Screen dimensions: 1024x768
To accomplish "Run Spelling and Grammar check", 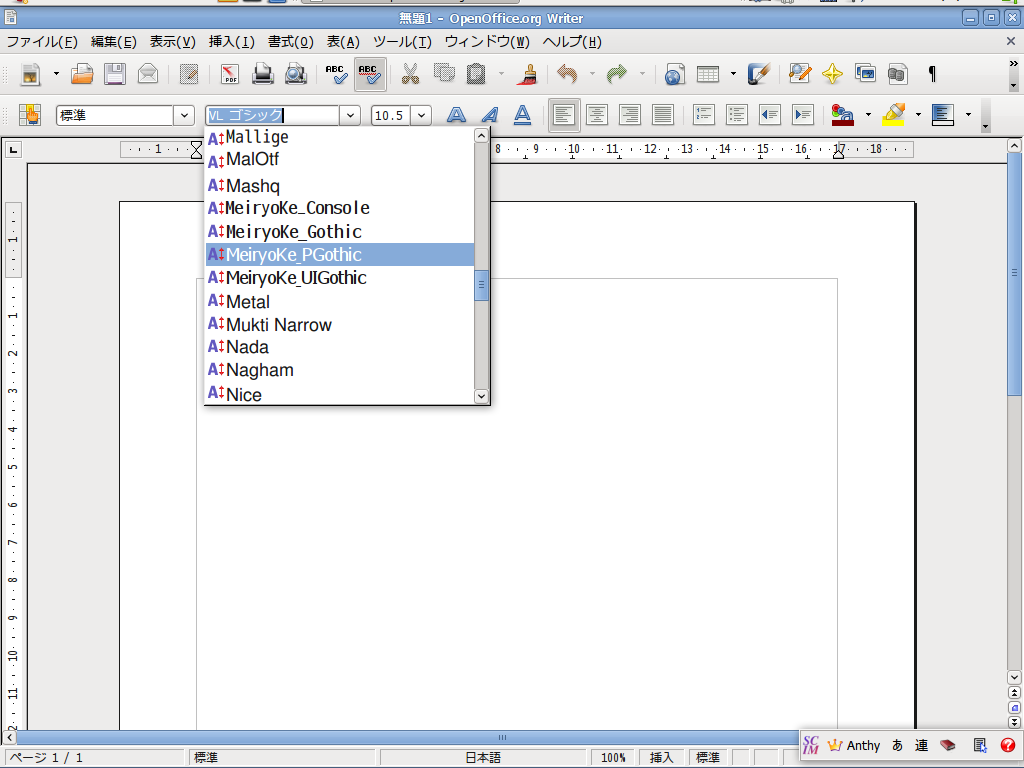I will pyautogui.click(x=336, y=74).
